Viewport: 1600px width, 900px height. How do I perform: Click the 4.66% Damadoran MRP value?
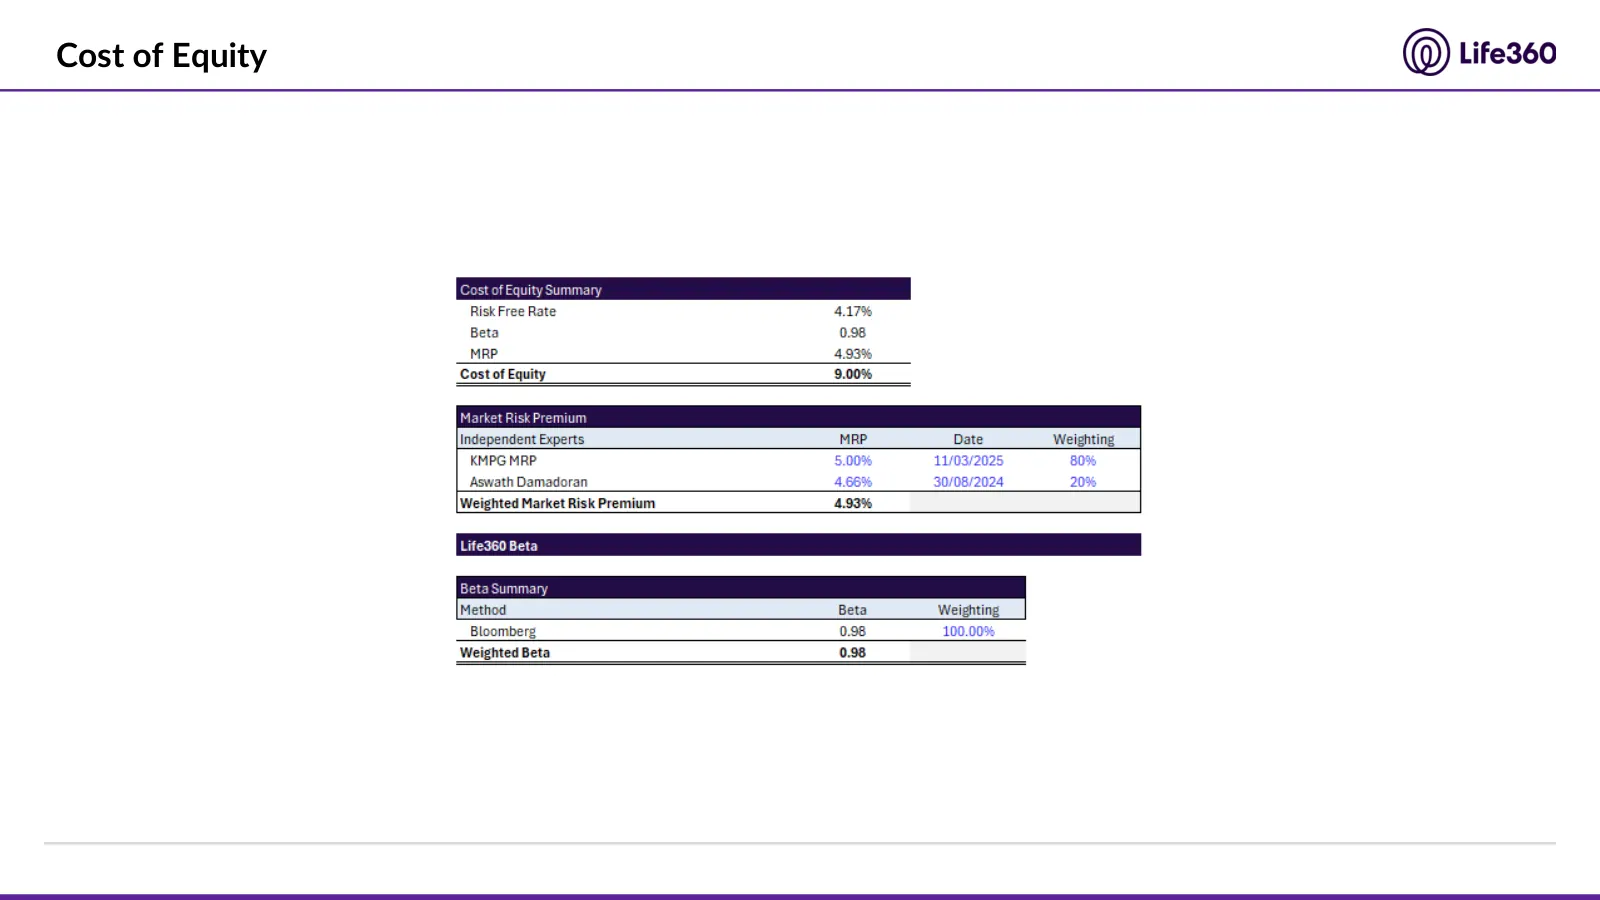coord(853,481)
